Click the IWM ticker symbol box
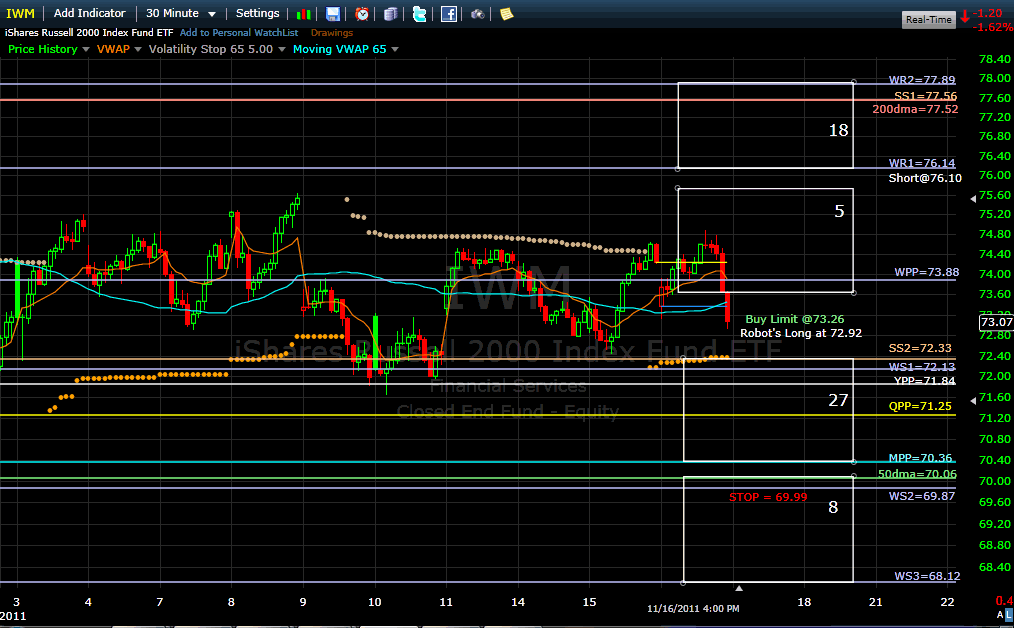The image size is (1014, 628). coord(20,14)
